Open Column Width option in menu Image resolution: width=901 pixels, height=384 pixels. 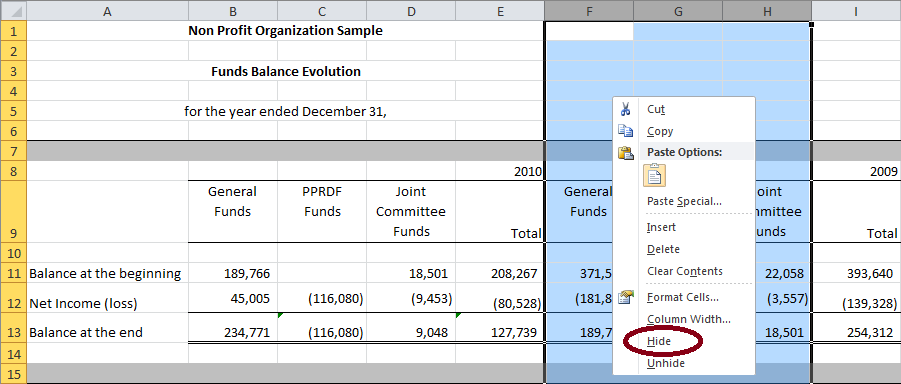click(689, 319)
